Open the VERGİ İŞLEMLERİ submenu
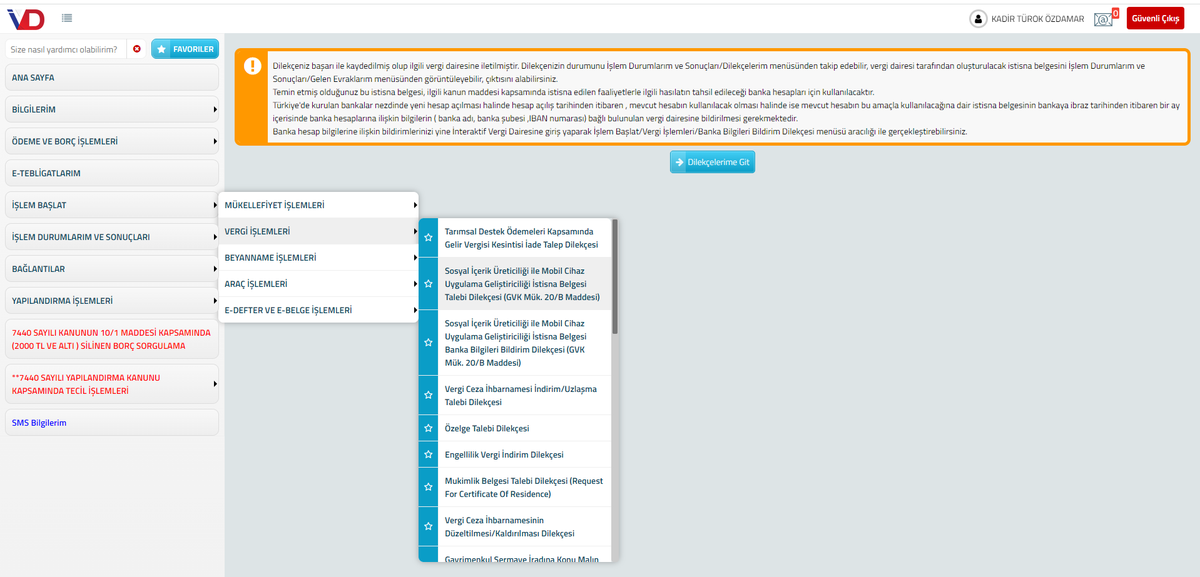 pos(318,231)
